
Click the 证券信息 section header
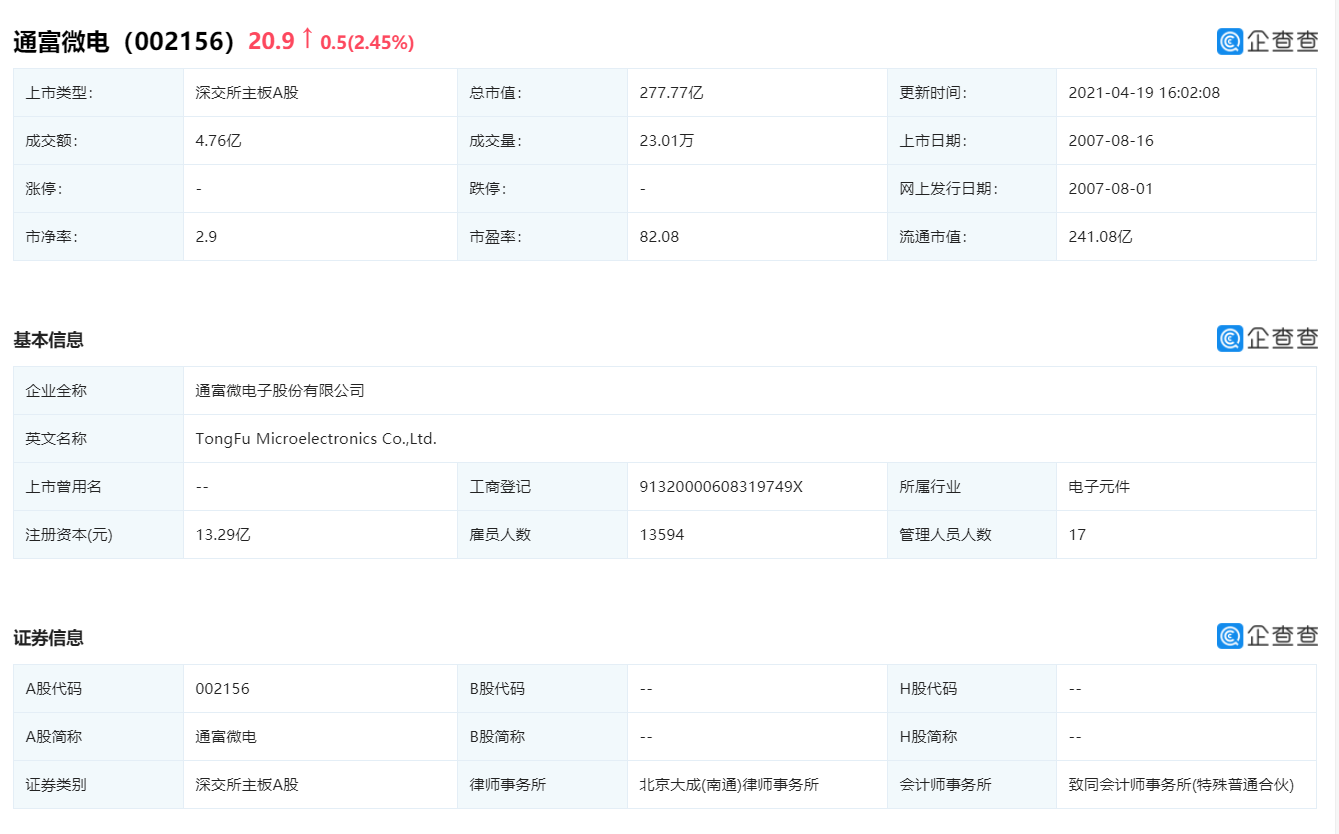pyautogui.click(x=46, y=637)
